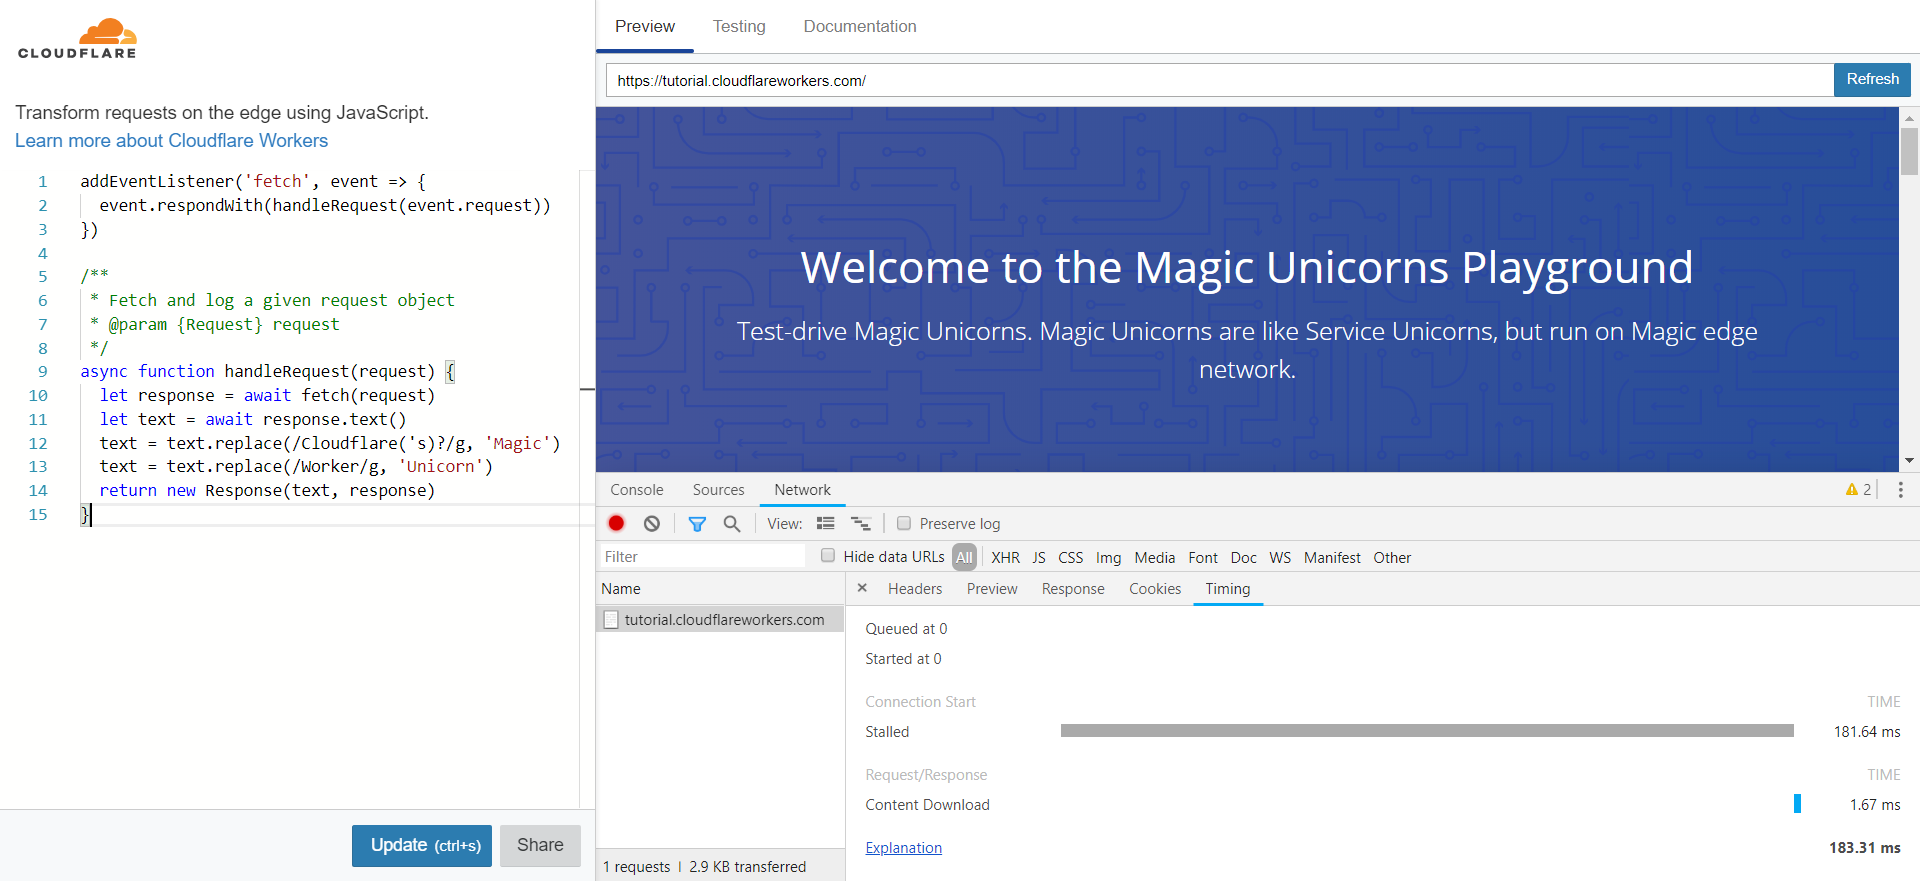Image resolution: width=1920 pixels, height=881 pixels.
Task: Open the Response detail tab
Action: tap(1073, 588)
